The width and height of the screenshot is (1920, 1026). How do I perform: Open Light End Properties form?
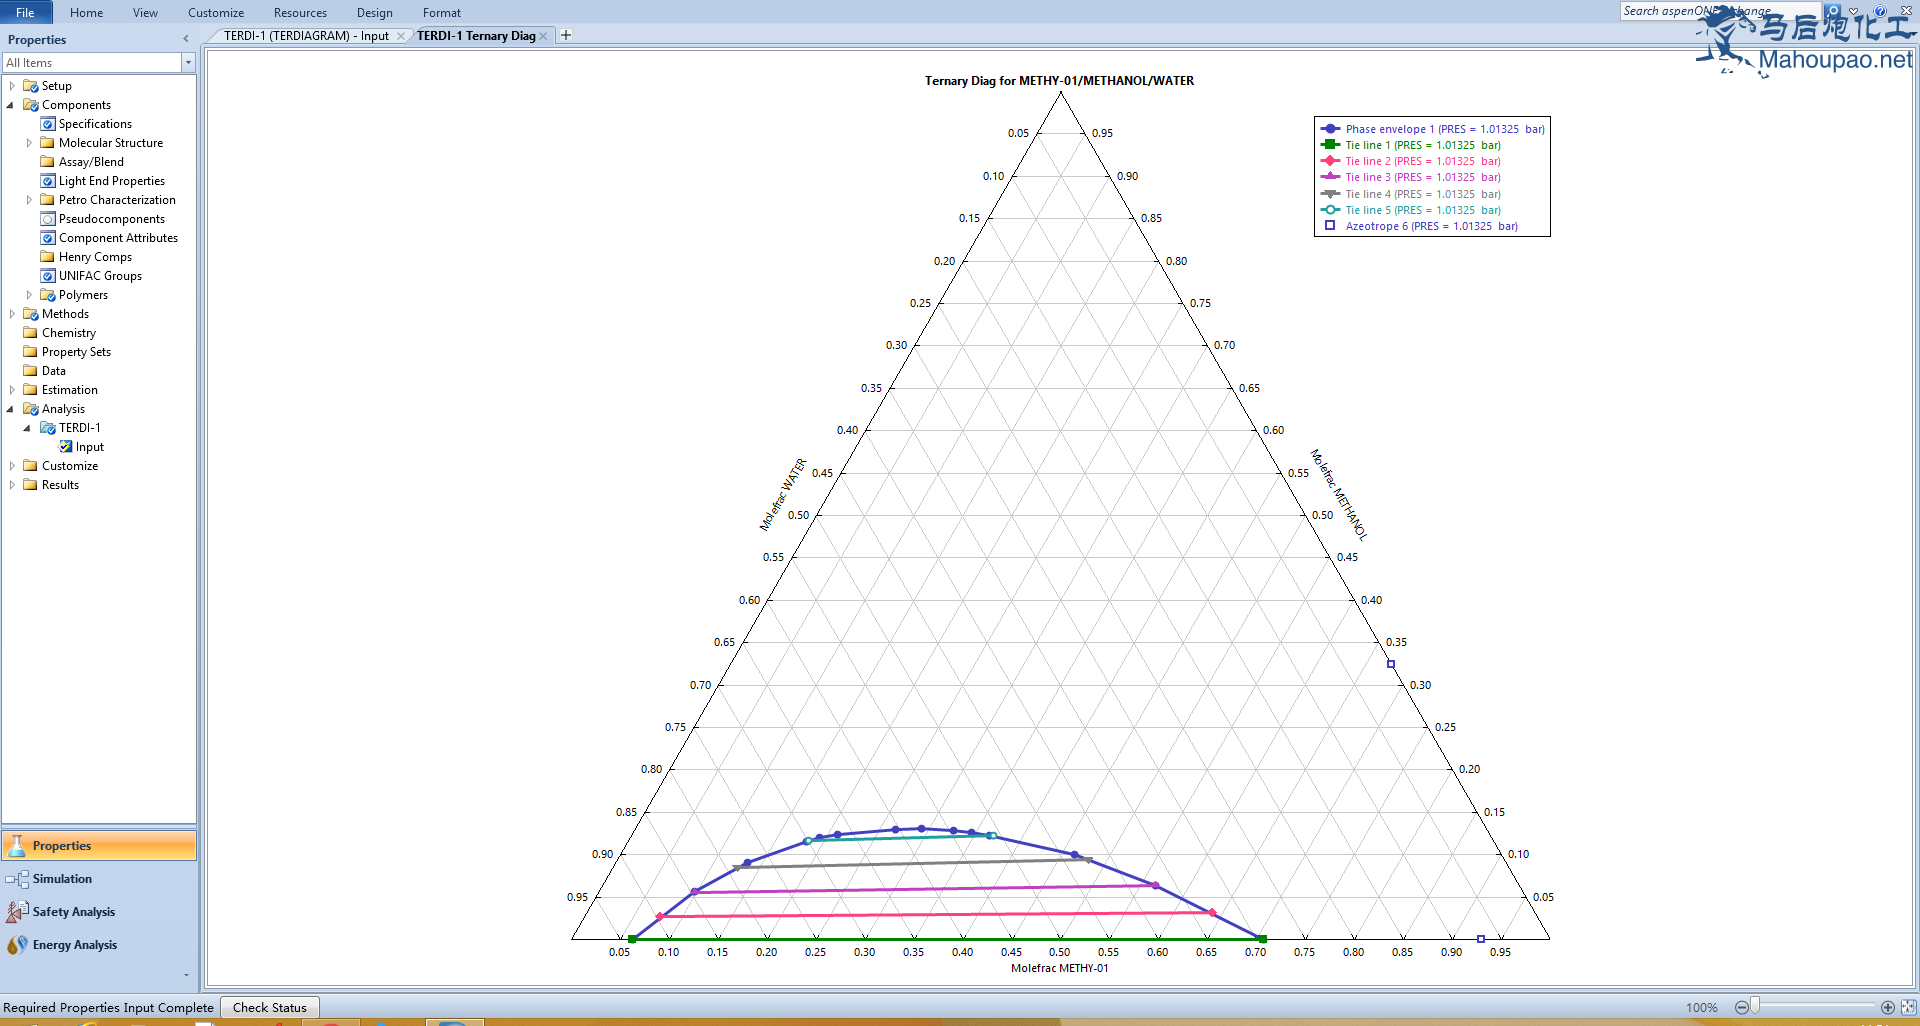(x=102, y=181)
